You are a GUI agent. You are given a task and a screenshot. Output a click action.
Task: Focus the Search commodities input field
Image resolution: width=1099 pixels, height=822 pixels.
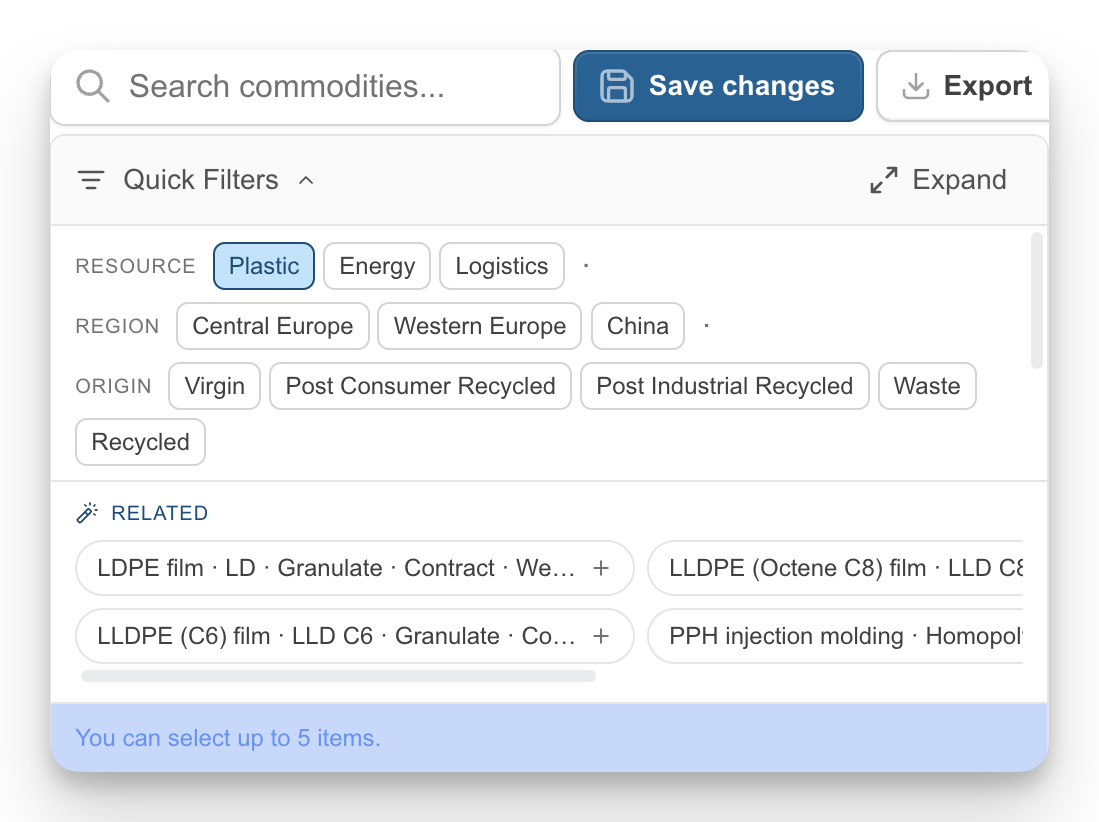(x=306, y=87)
